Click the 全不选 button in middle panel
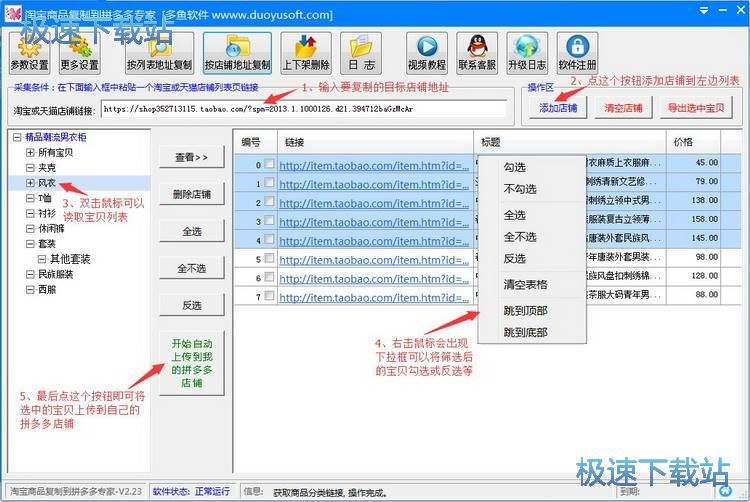Screen dimensions: 750x502 [x=191, y=268]
